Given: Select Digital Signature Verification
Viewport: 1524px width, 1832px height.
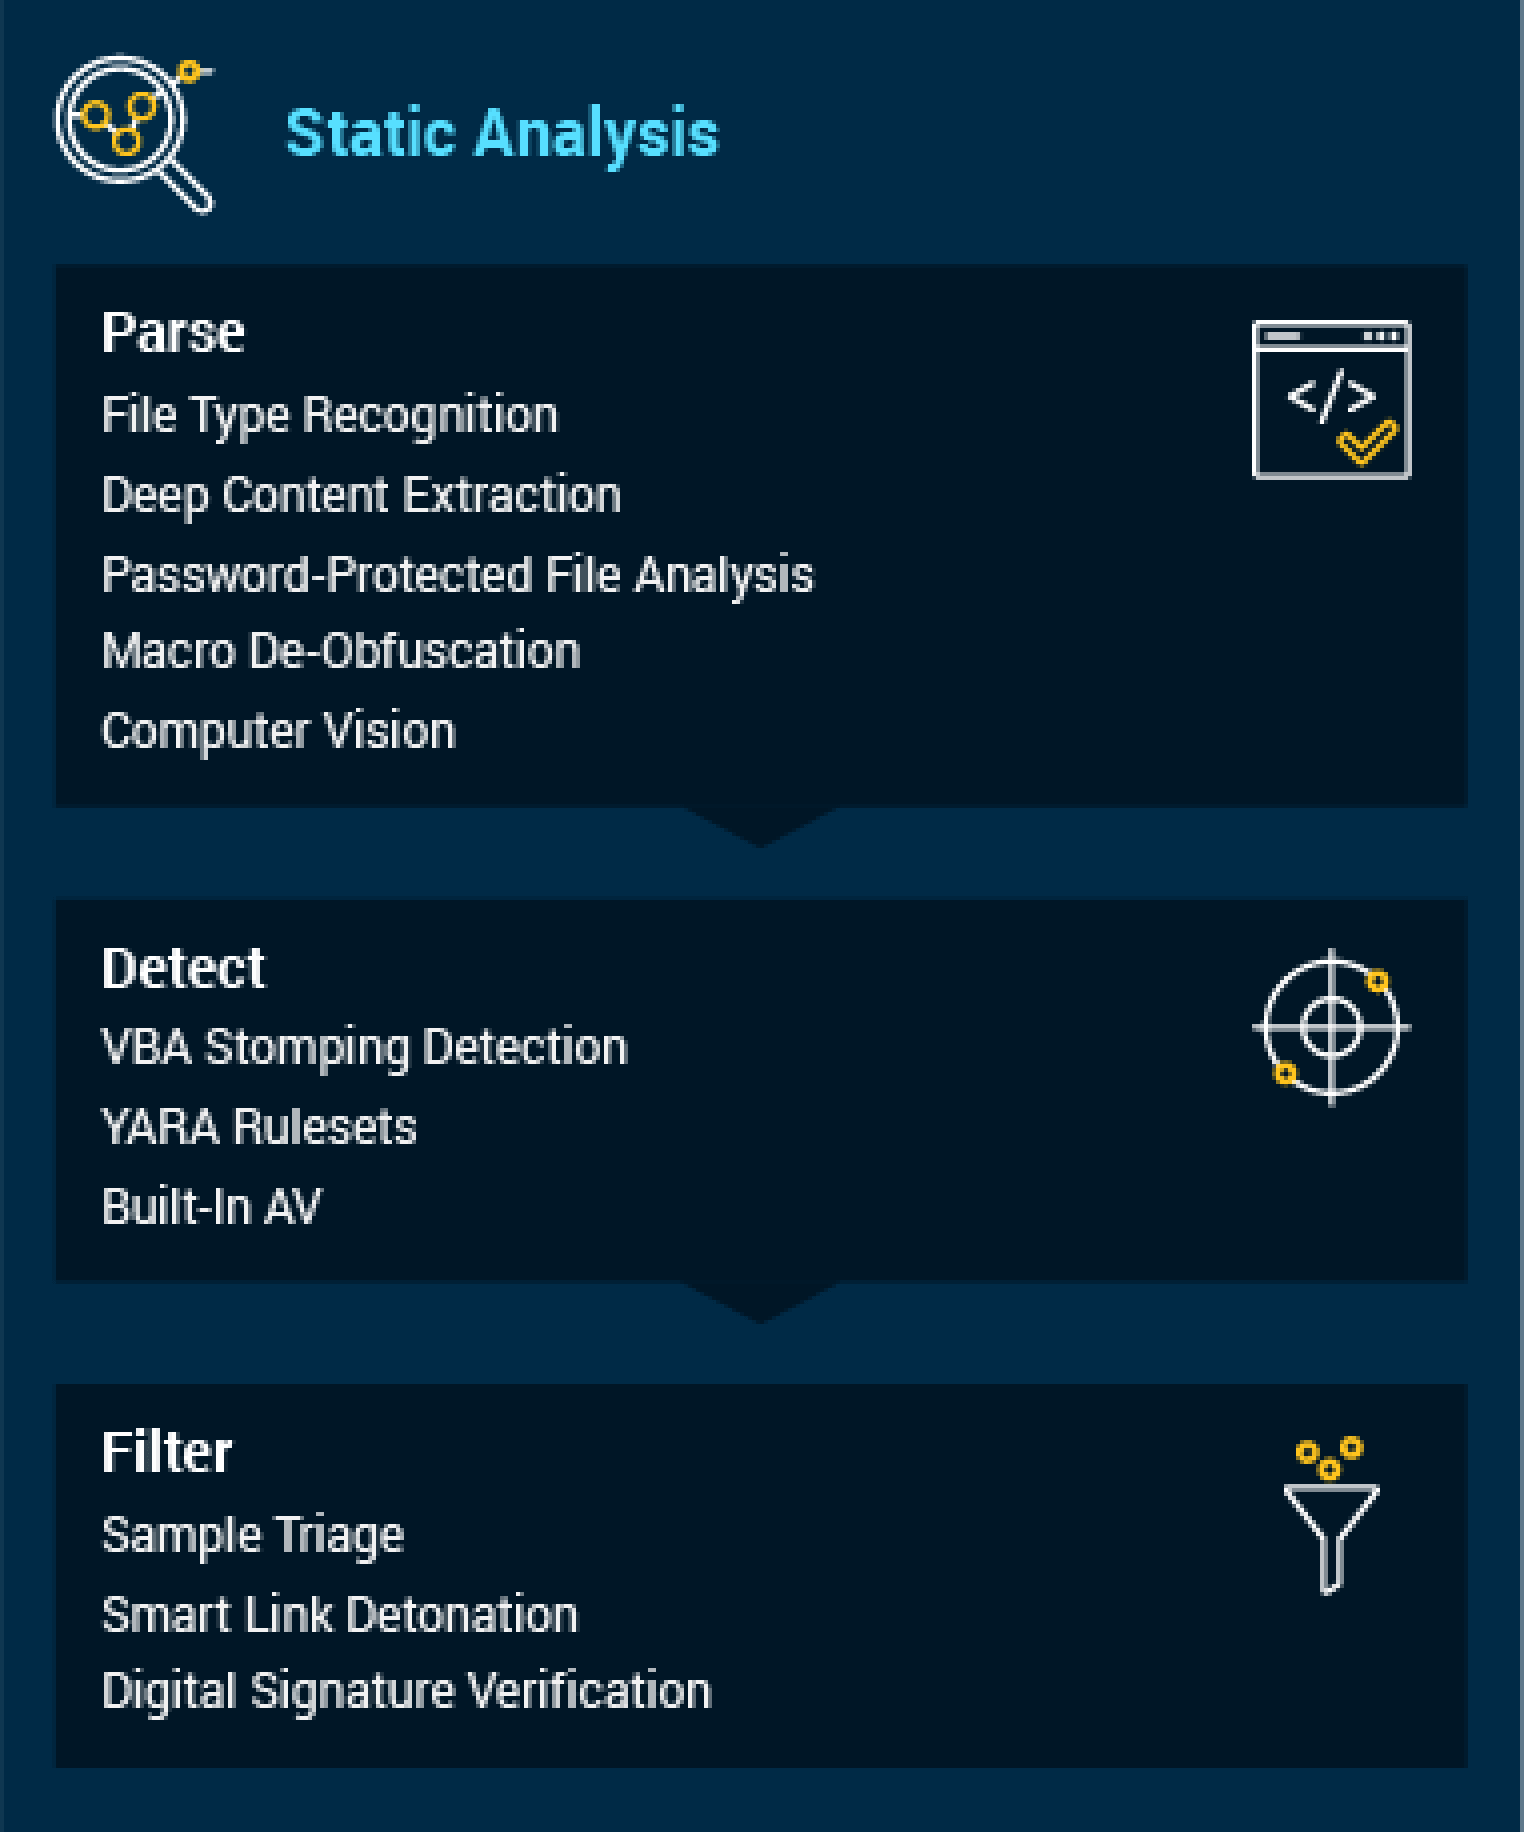Looking at the screenshot, I should [x=407, y=1691].
